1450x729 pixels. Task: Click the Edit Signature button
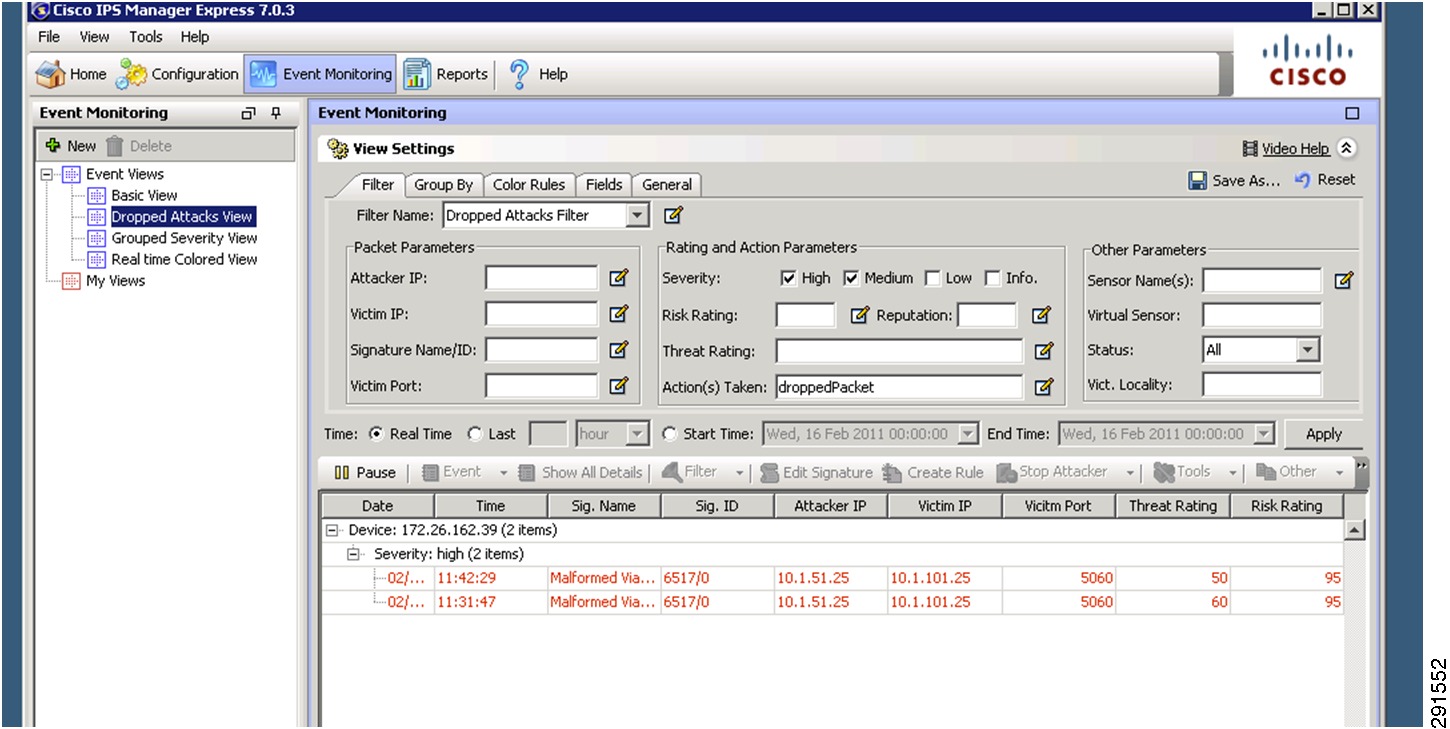tap(816, 472)
